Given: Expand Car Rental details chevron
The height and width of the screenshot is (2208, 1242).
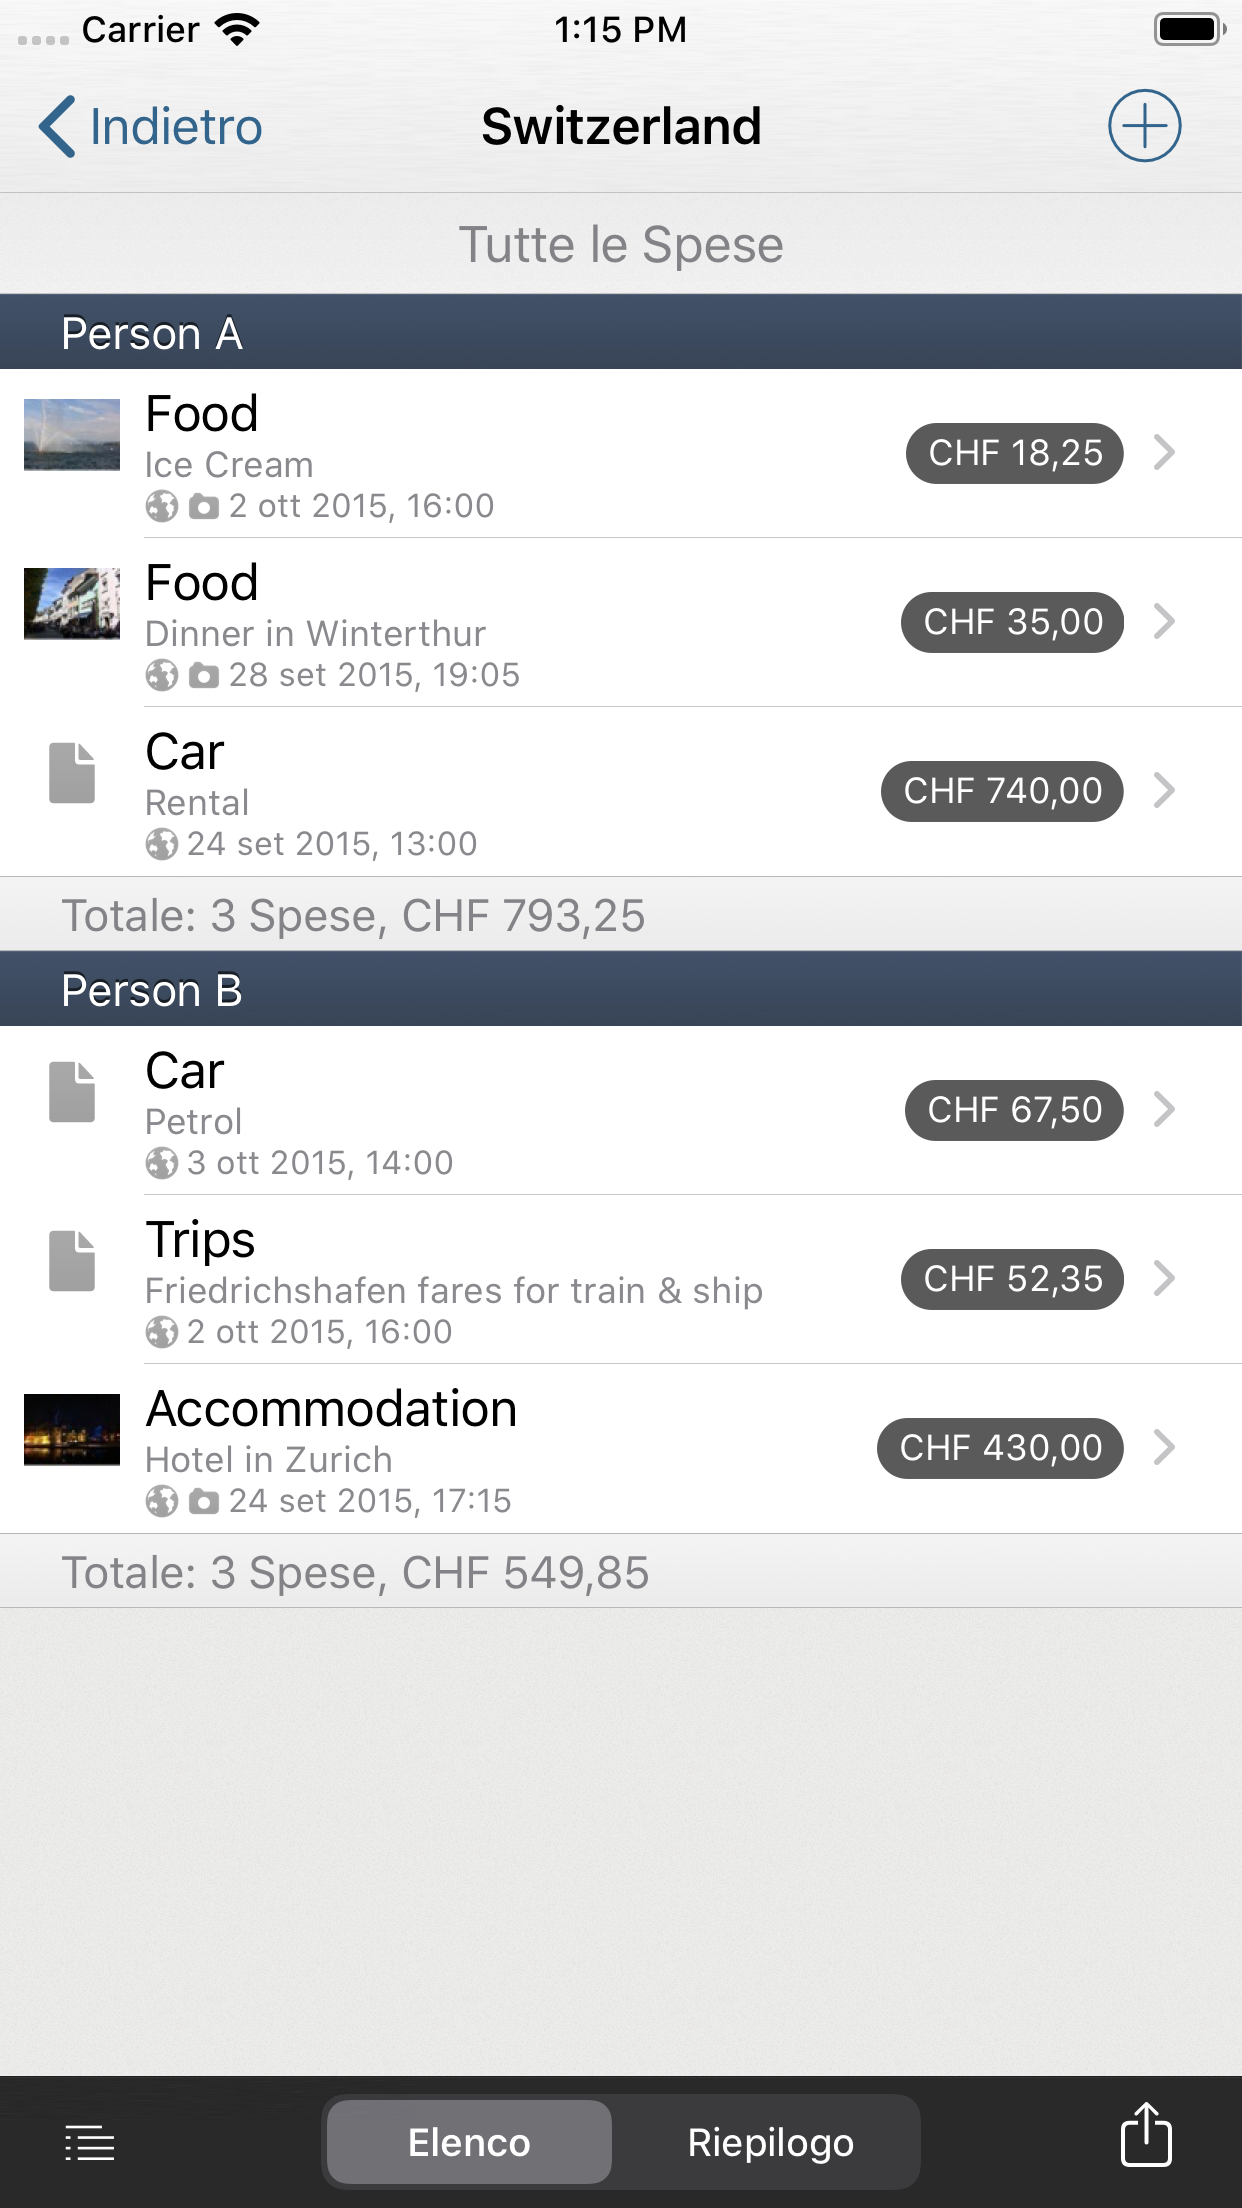Looking at the screenshot, I should 1164,791.
